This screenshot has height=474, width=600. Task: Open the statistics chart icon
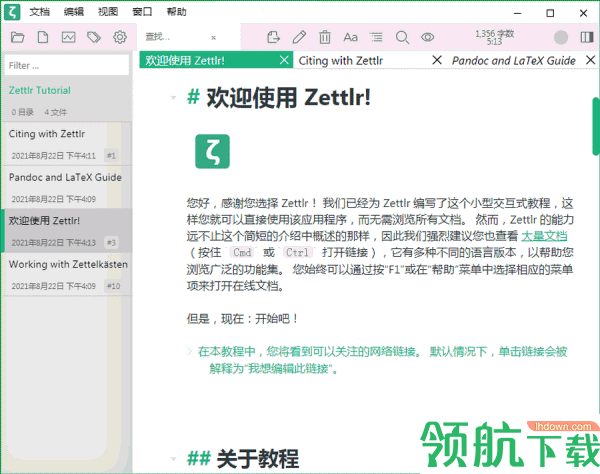68,37
